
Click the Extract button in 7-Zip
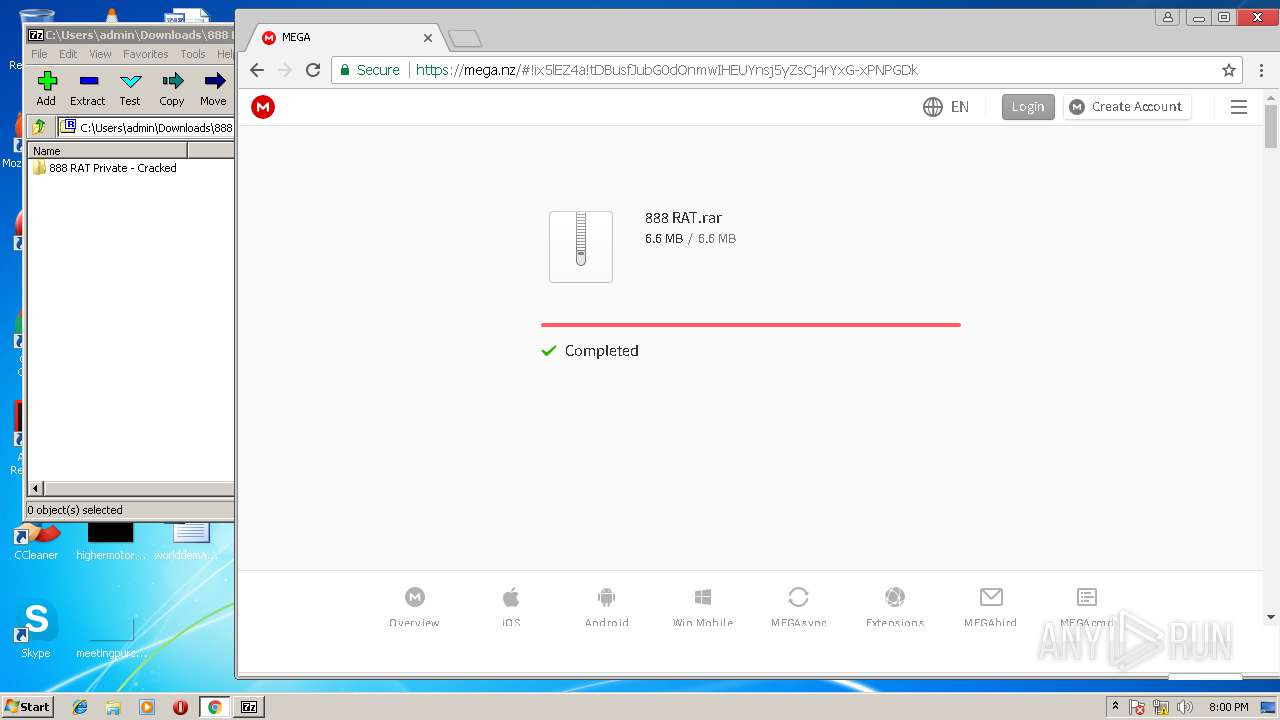(x=88, y=88)
